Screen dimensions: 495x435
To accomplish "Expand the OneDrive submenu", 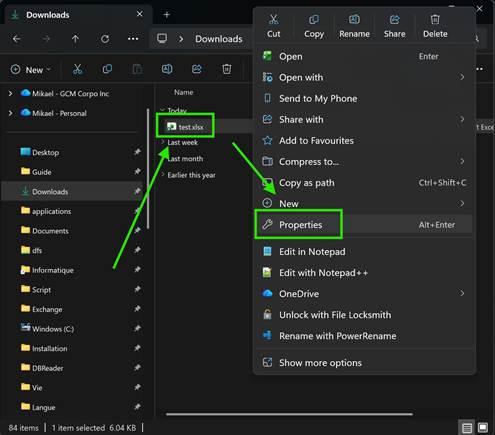I will [462, 293].
